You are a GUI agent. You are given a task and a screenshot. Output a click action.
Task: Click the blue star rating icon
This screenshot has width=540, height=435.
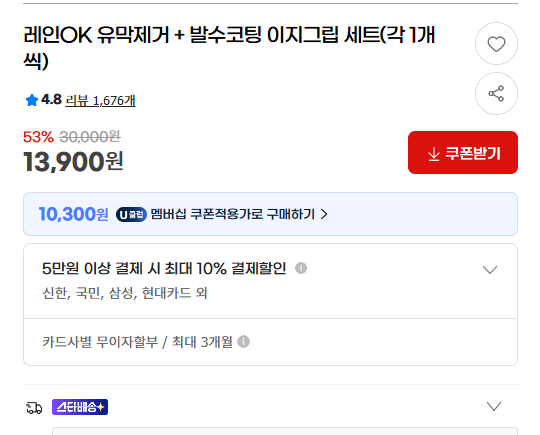click(32, 100)
